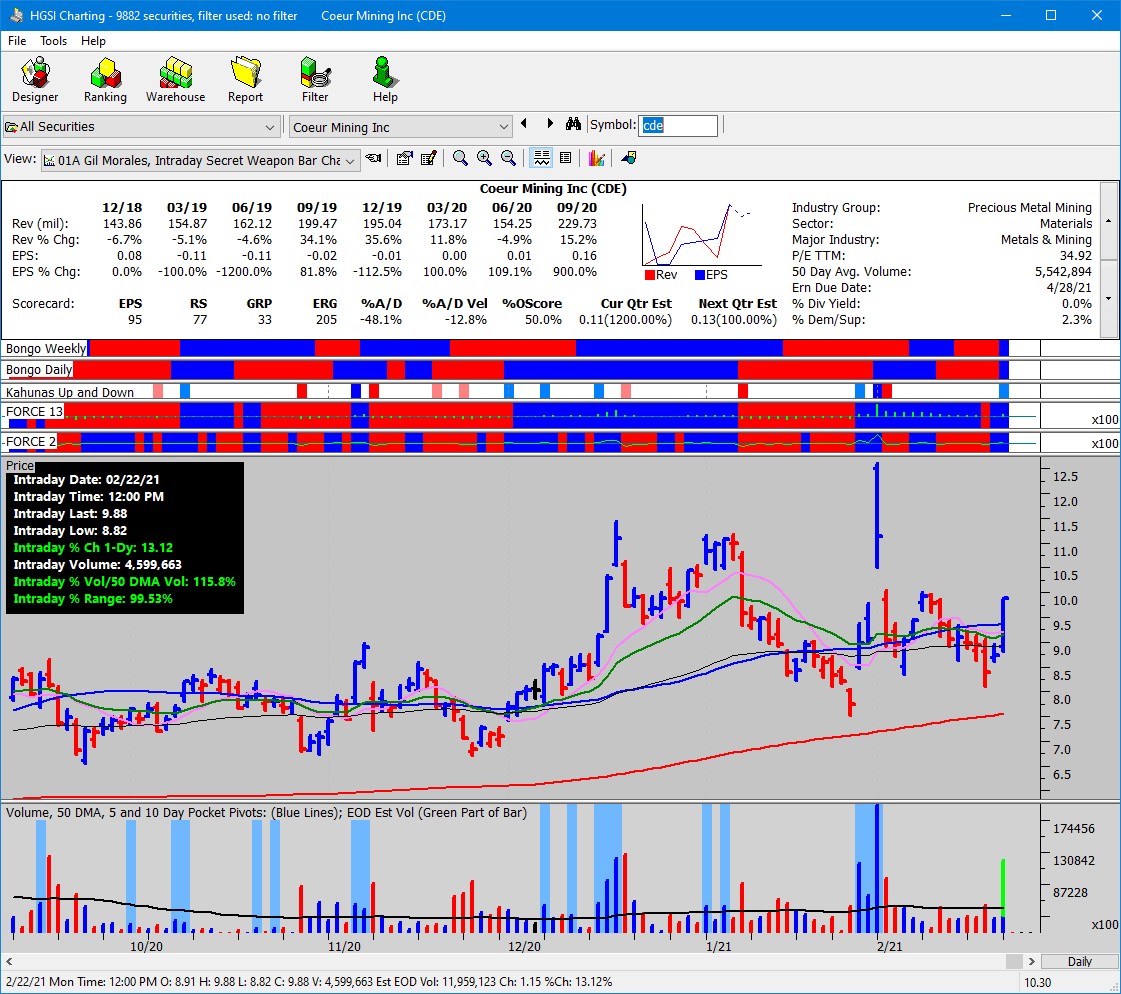
Task: Click the Ern Due Date 4/28/21 value
Action: click(1069, 287)
